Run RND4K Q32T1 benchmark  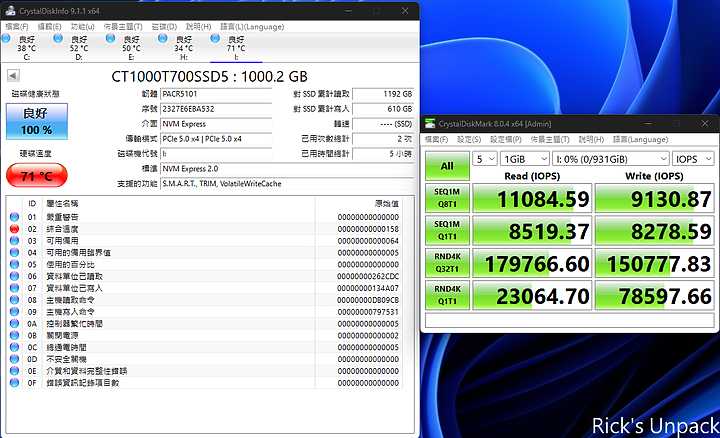click(x=447, y=263)
